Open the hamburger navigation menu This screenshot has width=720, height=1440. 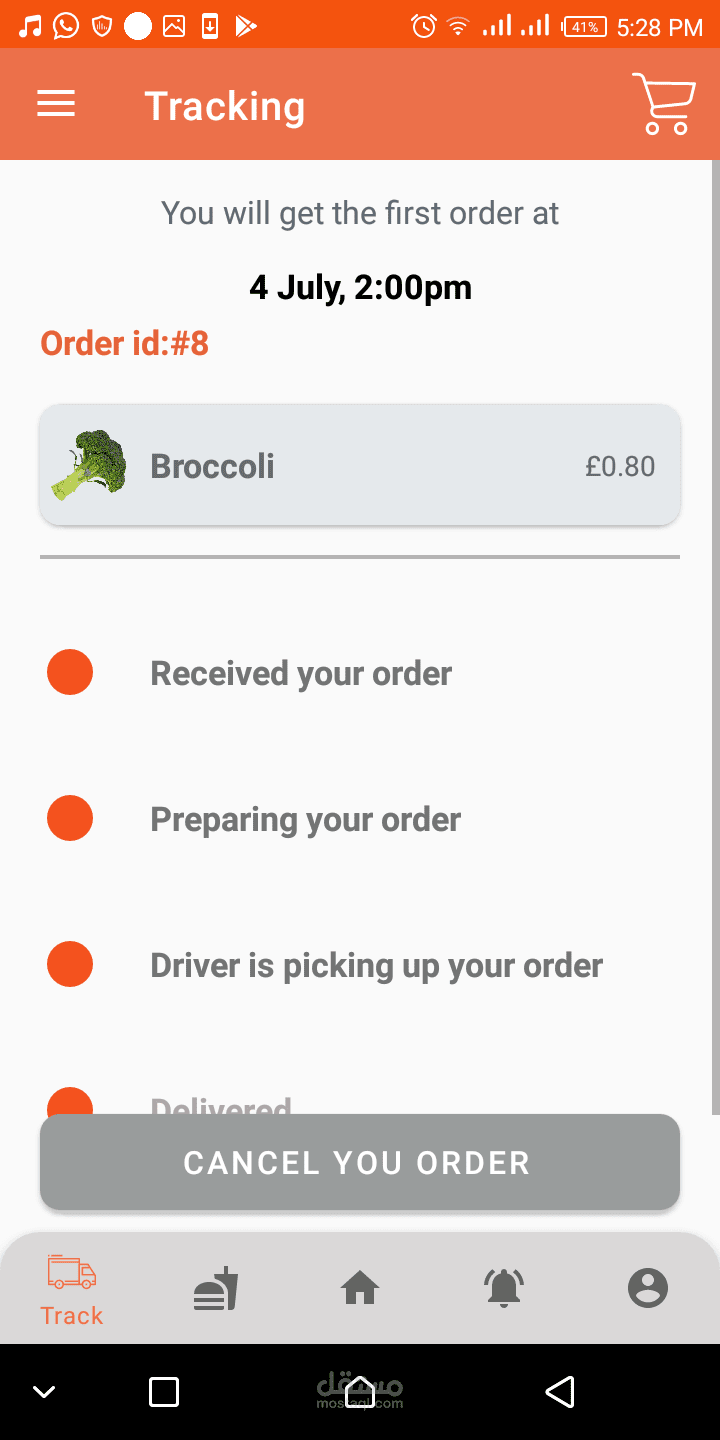coord(56,104)
